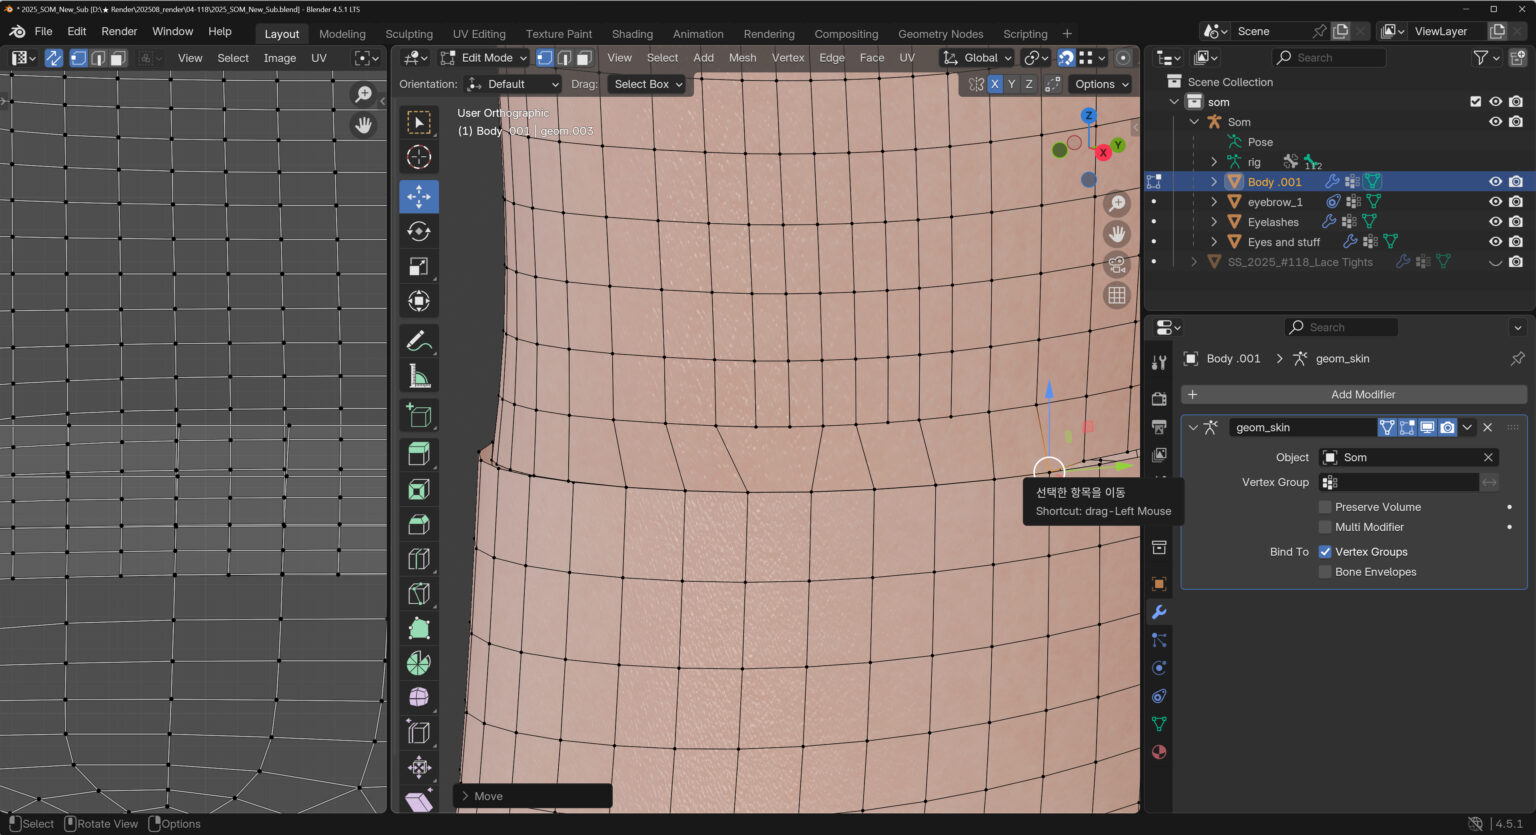Image resolution: width=1536 pixels, height=835 pixels.
Task: Toggle camera view in viewport gizmo
Action: tap(1116, 264)
